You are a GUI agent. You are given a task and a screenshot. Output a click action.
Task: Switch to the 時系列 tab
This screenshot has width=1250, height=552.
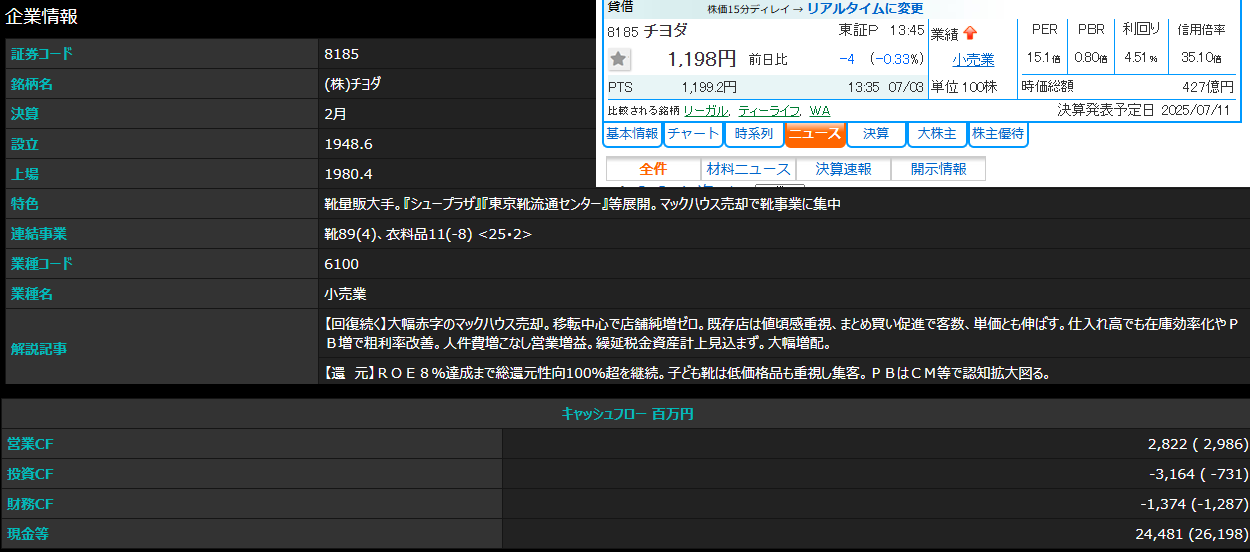[x=754, y=133]
